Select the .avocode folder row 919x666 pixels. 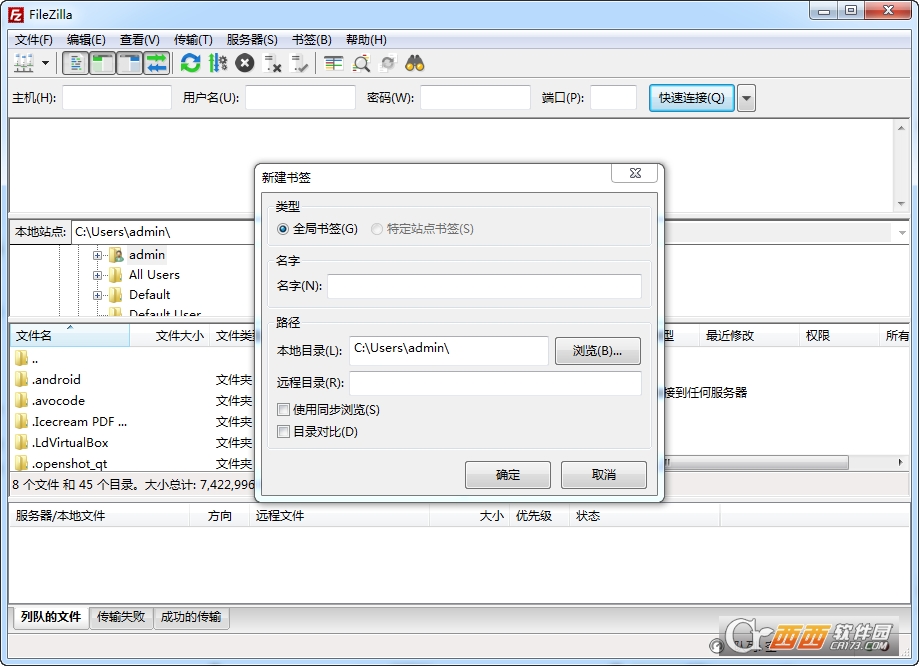click(x=133, y=400)
